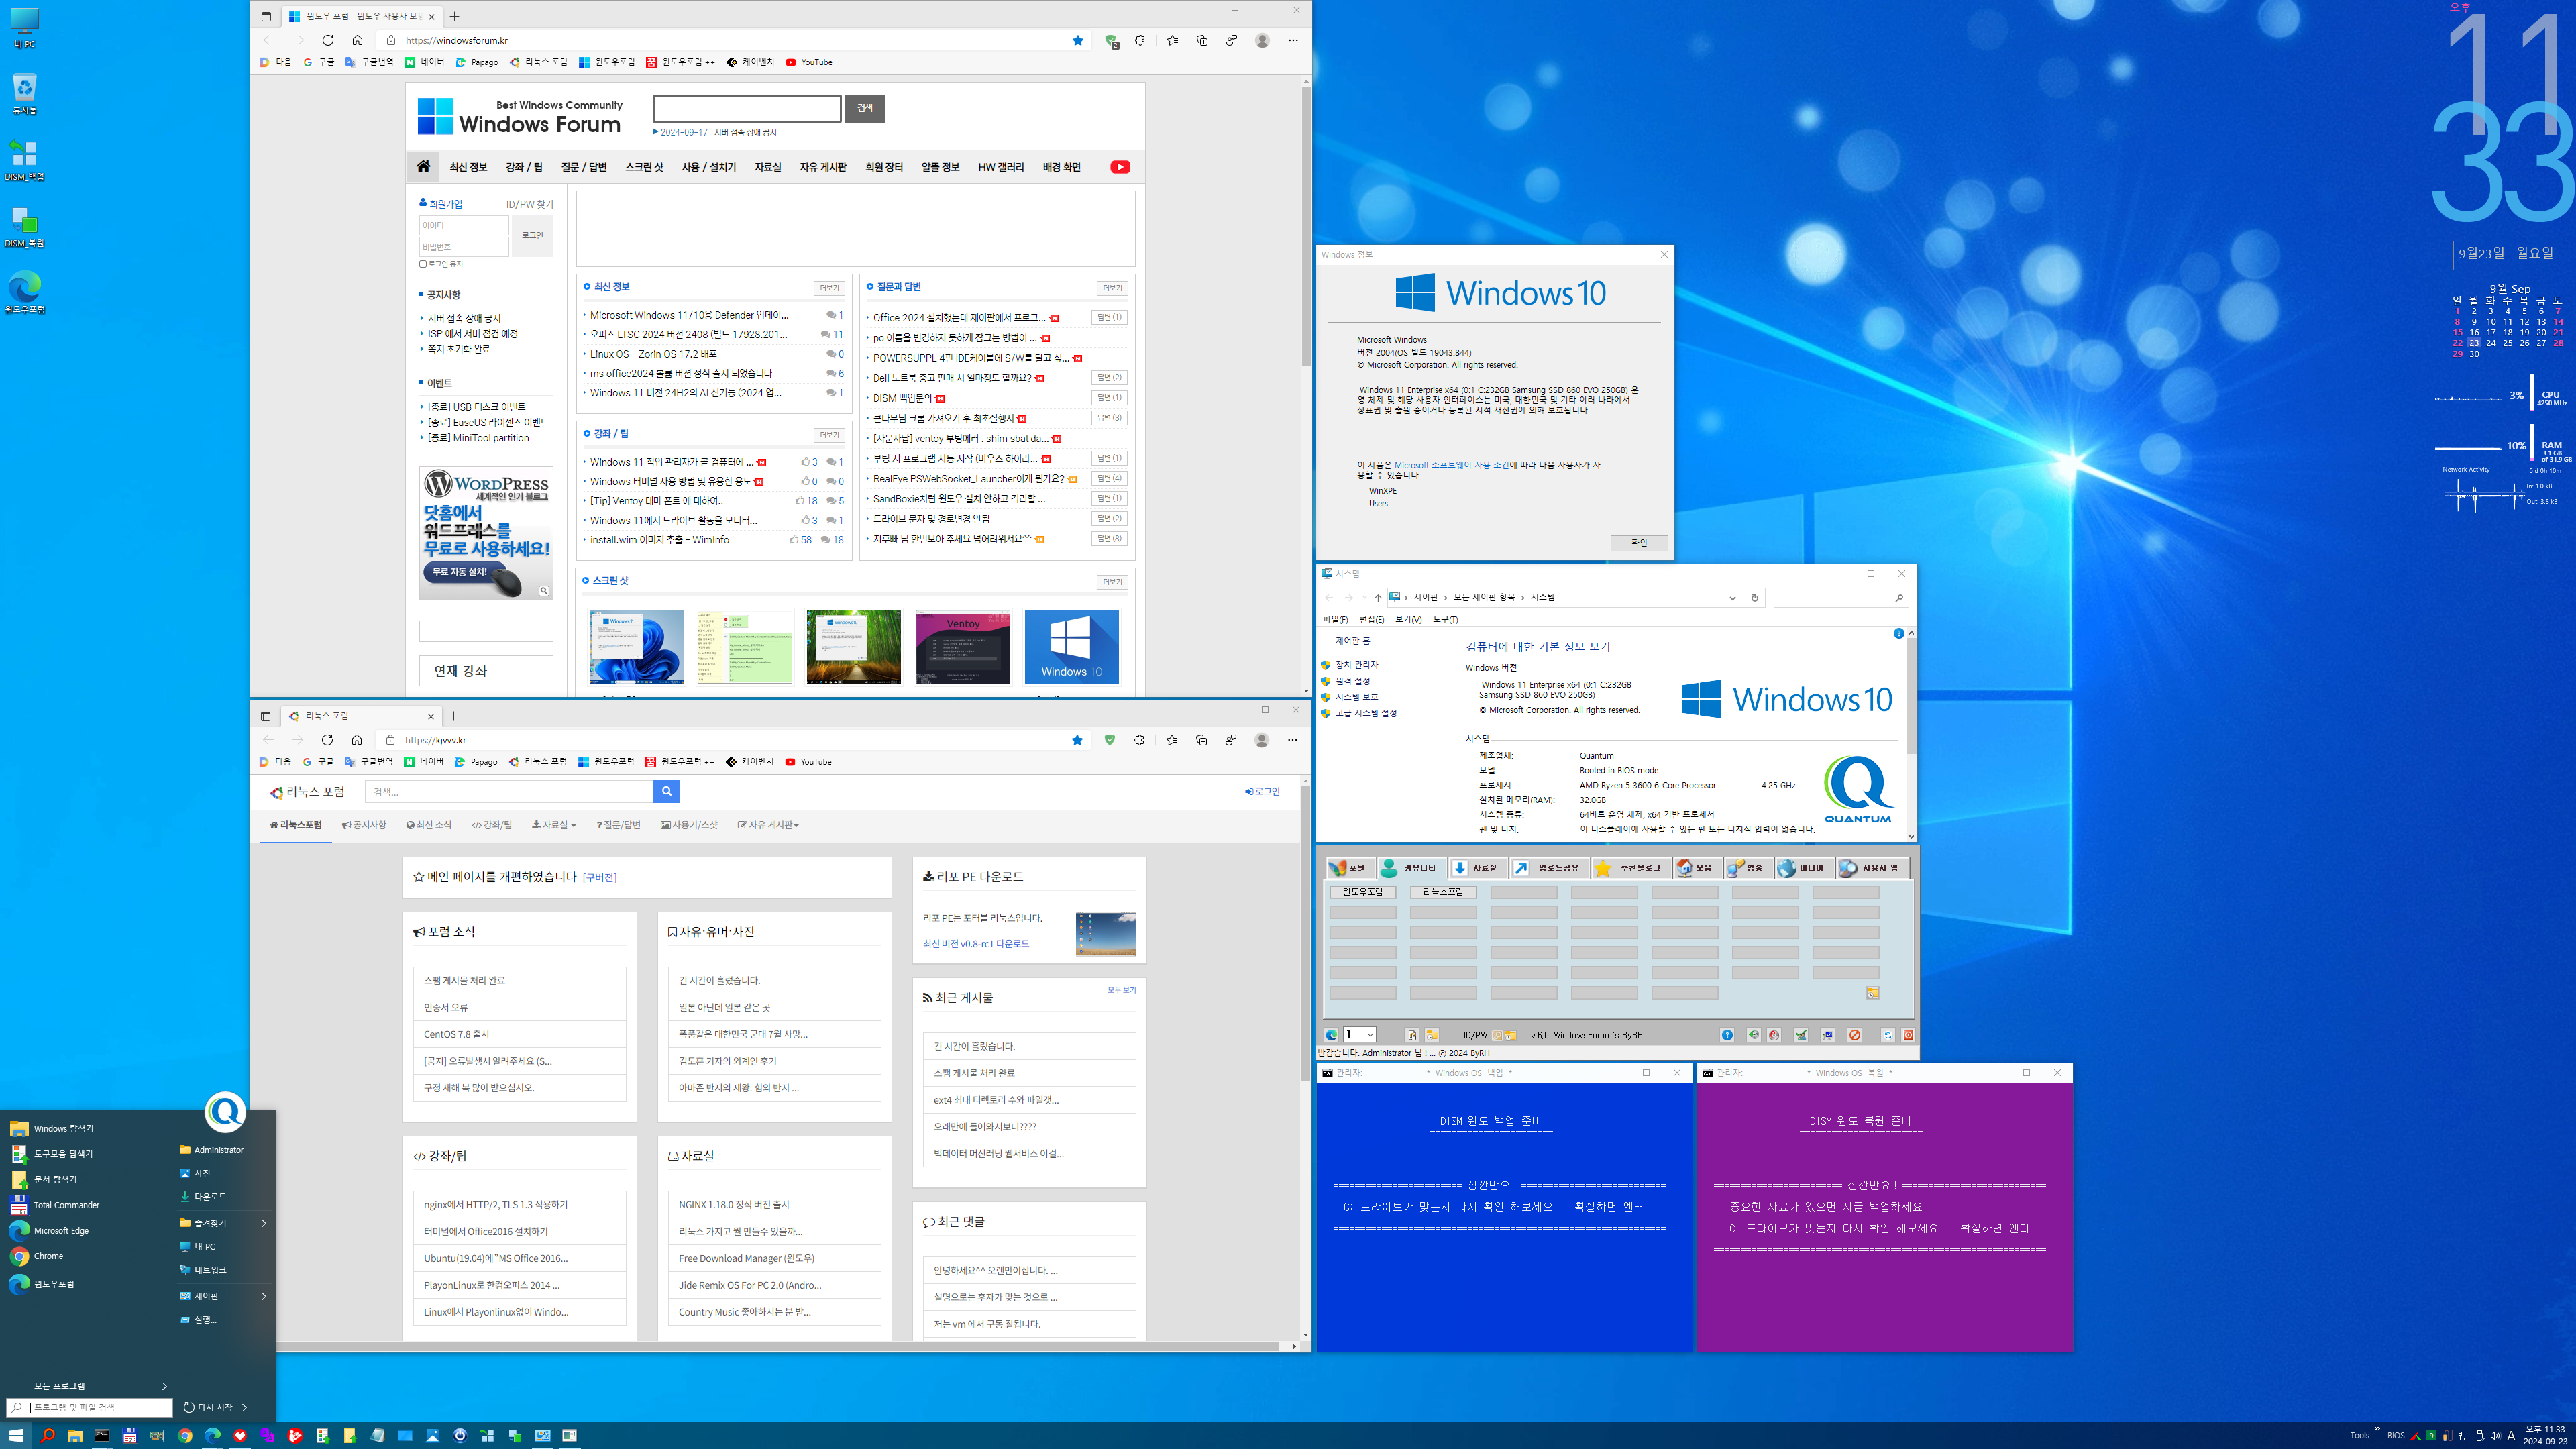
Task: Expand 즐겨찾기 submenu in start menu
Action: click(x=264, y=1223)
